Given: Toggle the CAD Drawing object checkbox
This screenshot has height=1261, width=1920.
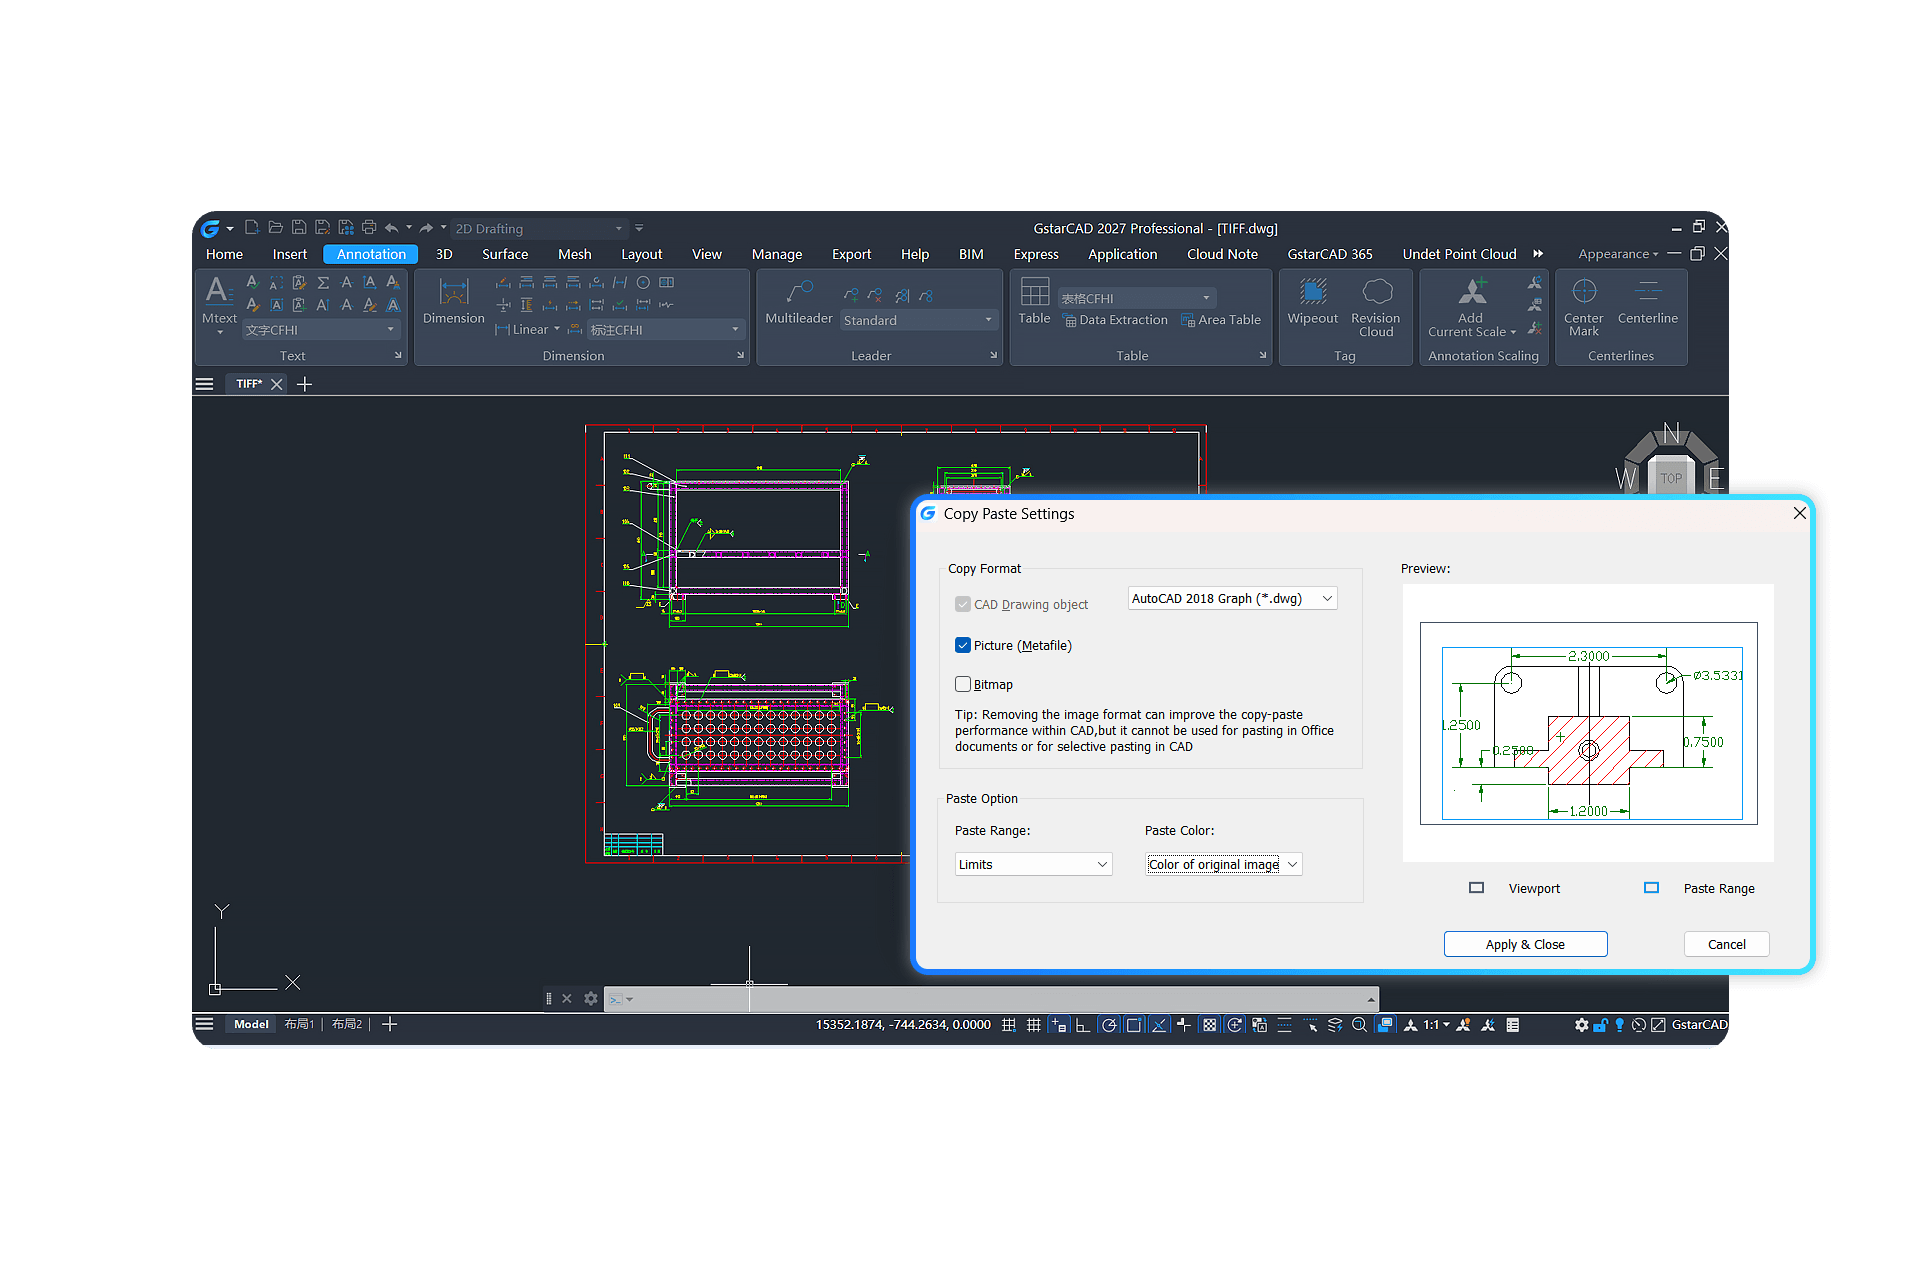Looking at the screenshot, I should click(x=963, y=604).
